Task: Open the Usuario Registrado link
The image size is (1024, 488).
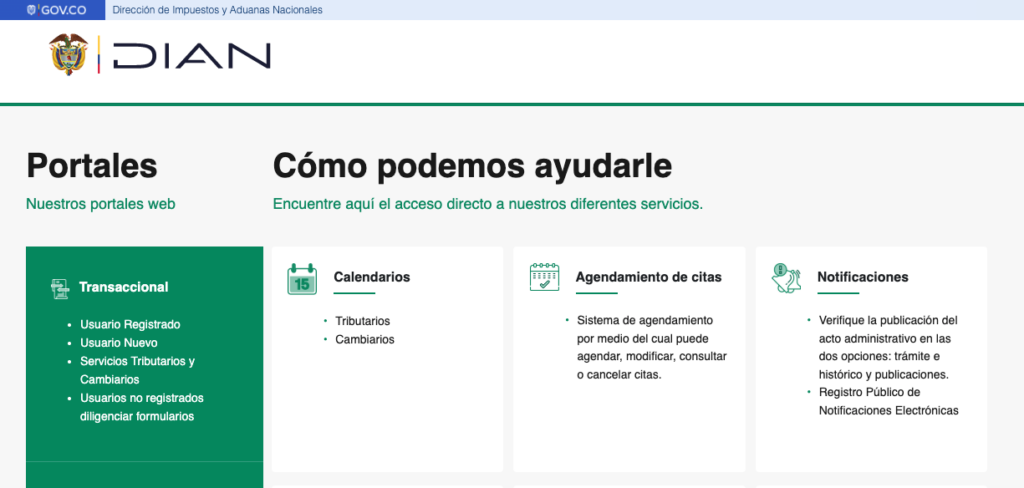Action: 130,324
